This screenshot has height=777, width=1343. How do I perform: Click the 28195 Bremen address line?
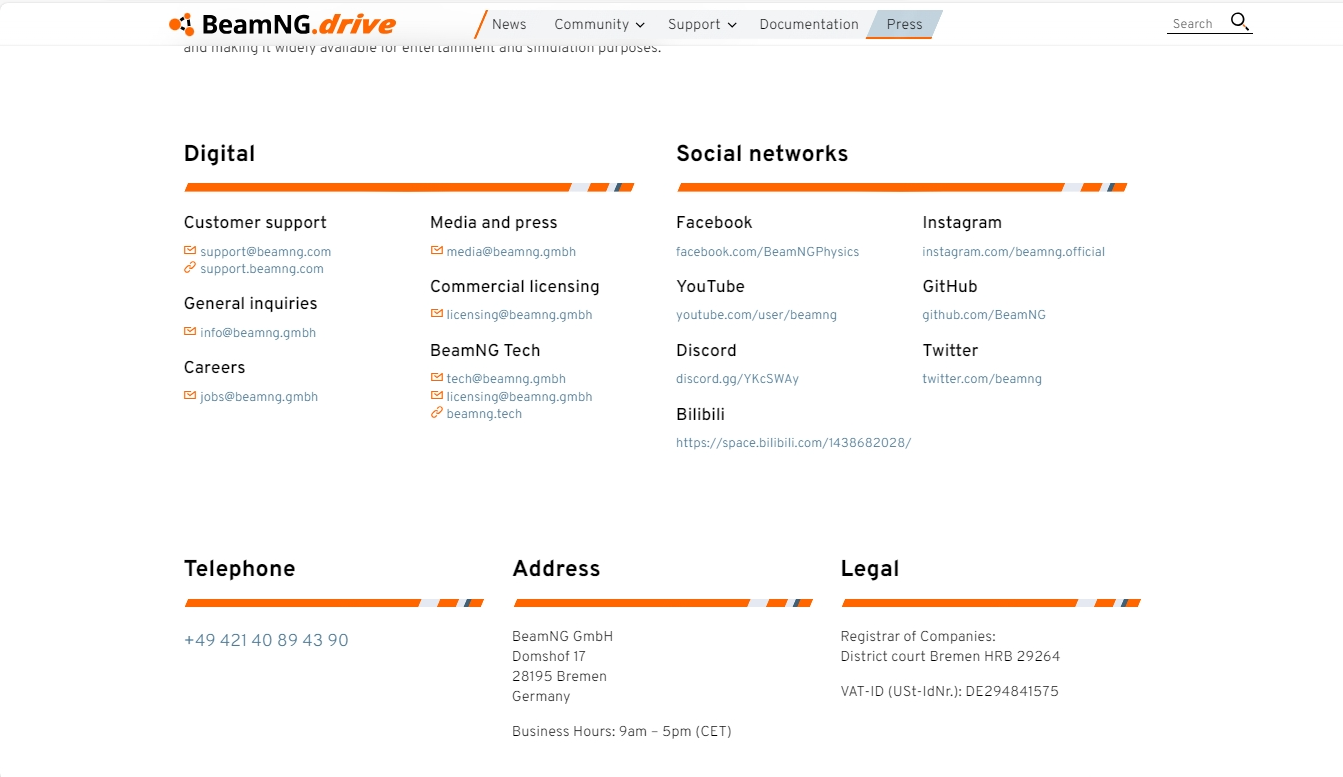pos(559,677)
